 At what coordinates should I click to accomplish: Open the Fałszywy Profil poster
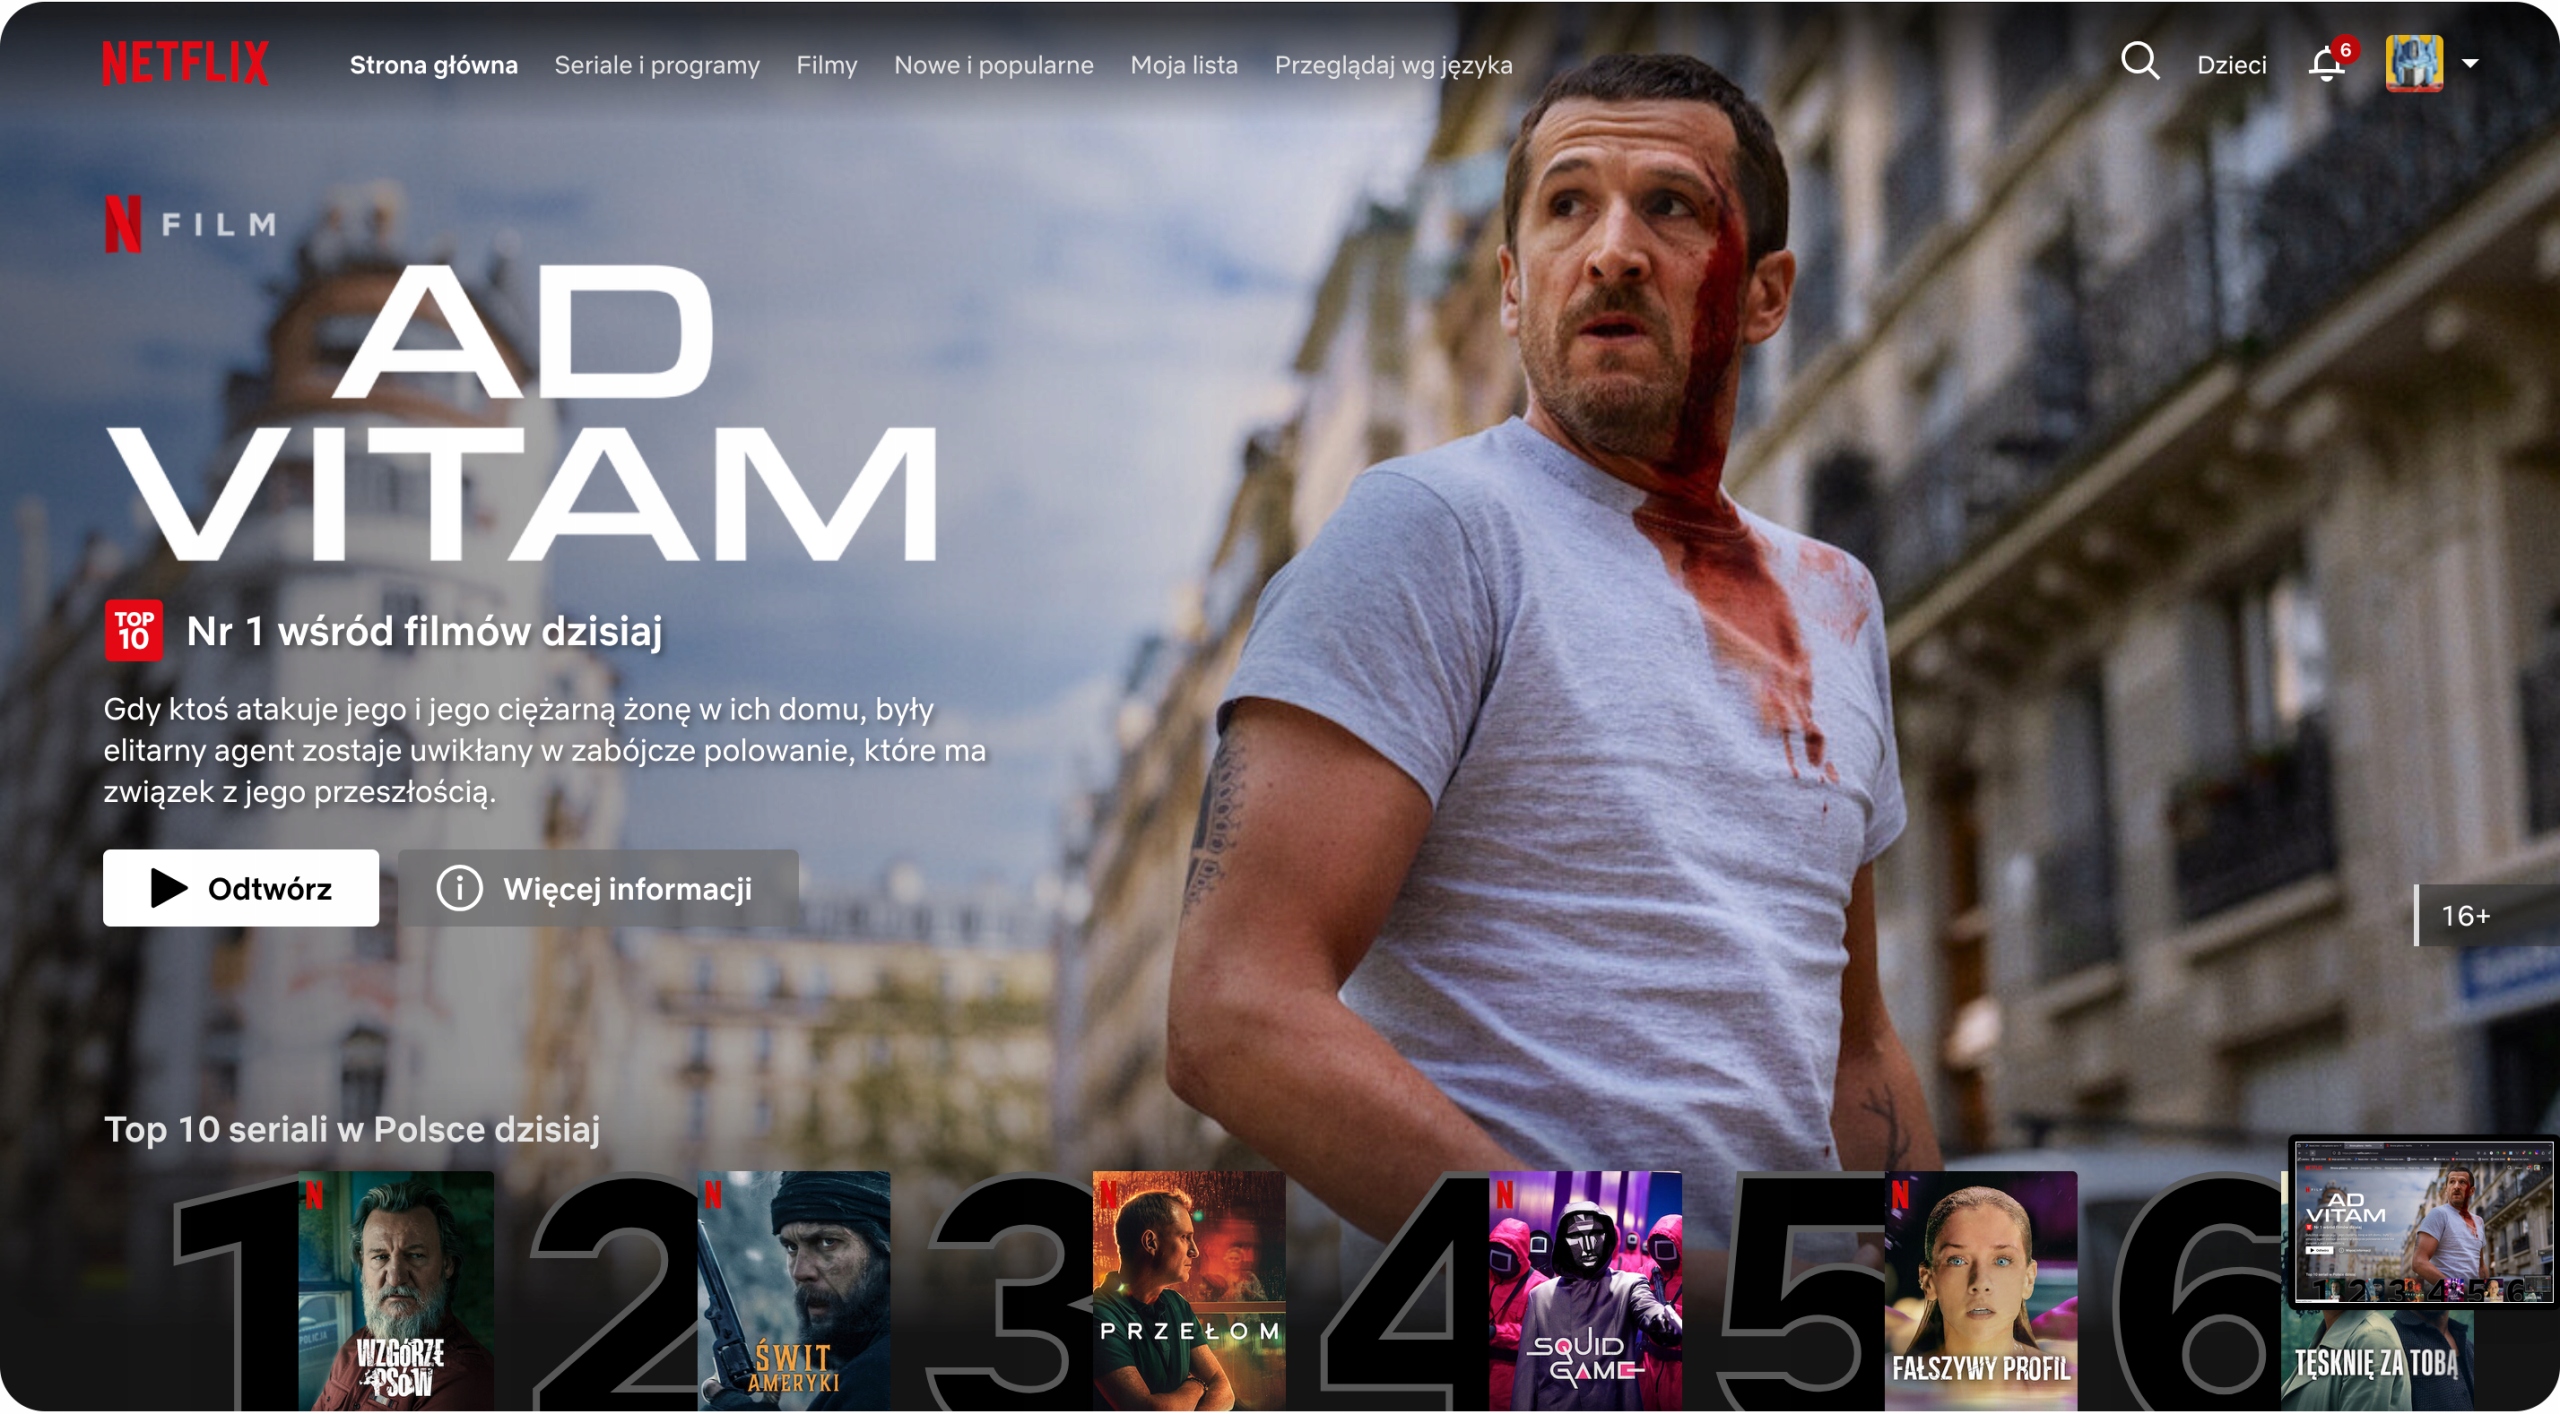point(1980,1290)
